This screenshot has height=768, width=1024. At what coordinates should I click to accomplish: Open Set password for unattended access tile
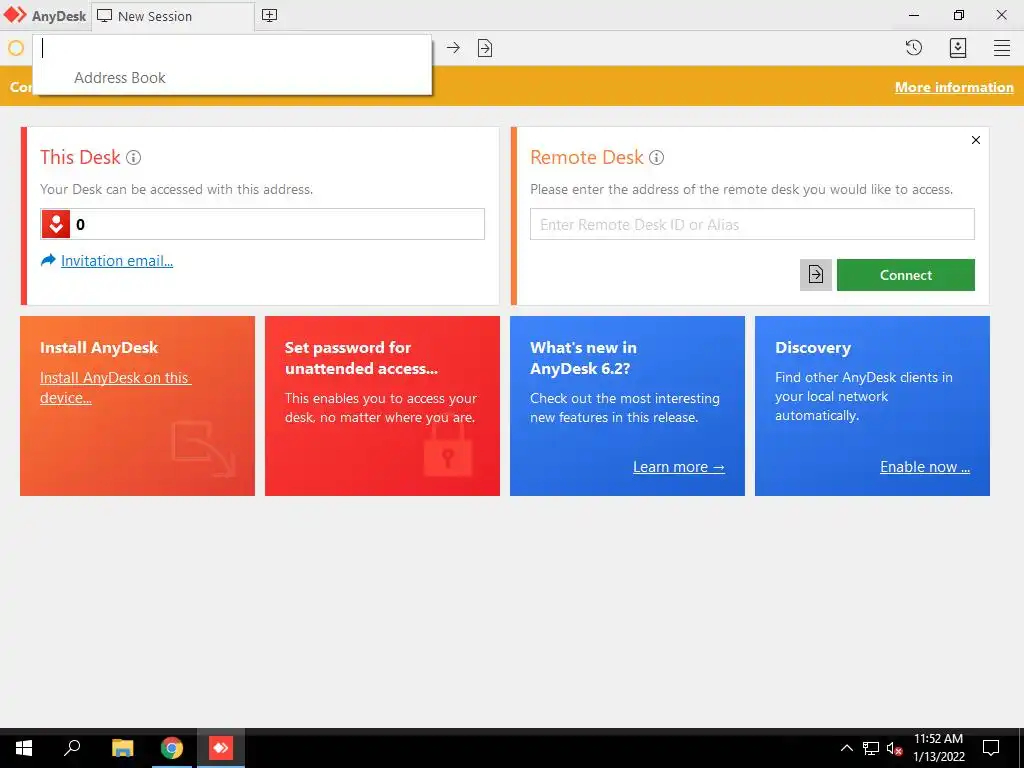382,406
